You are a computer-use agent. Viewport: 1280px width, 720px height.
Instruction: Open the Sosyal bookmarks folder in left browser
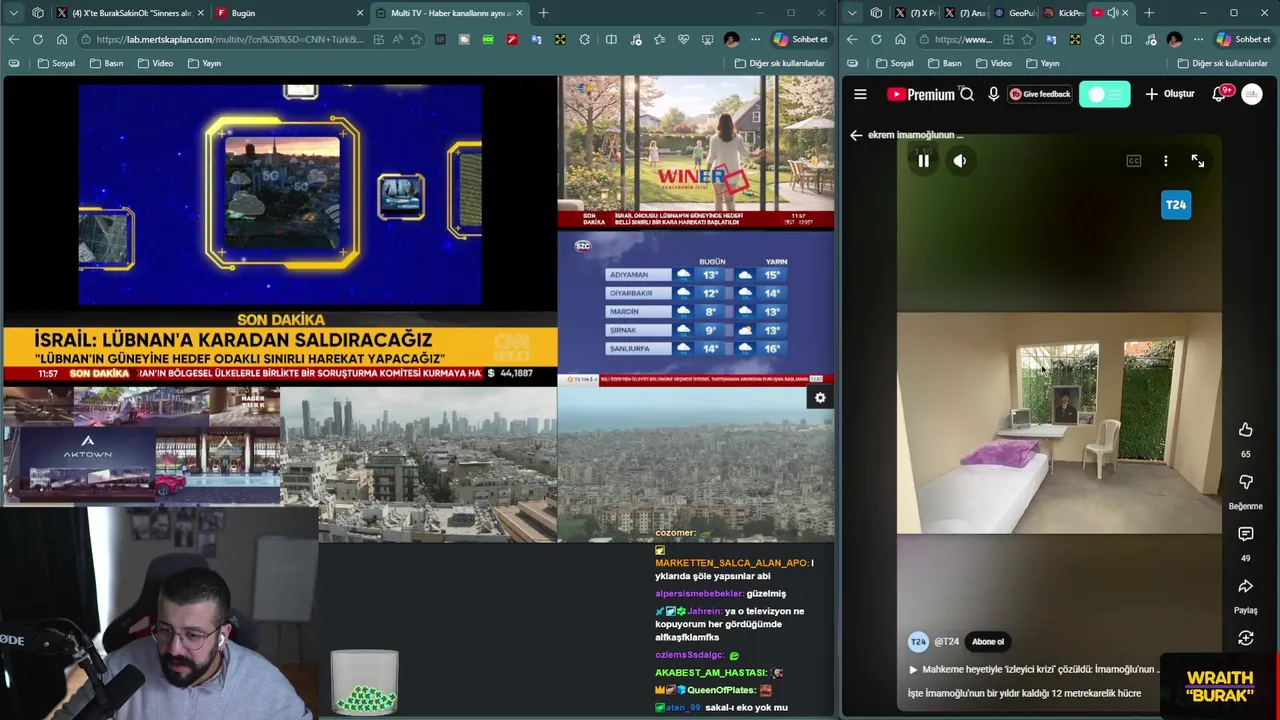pos(56,63)
